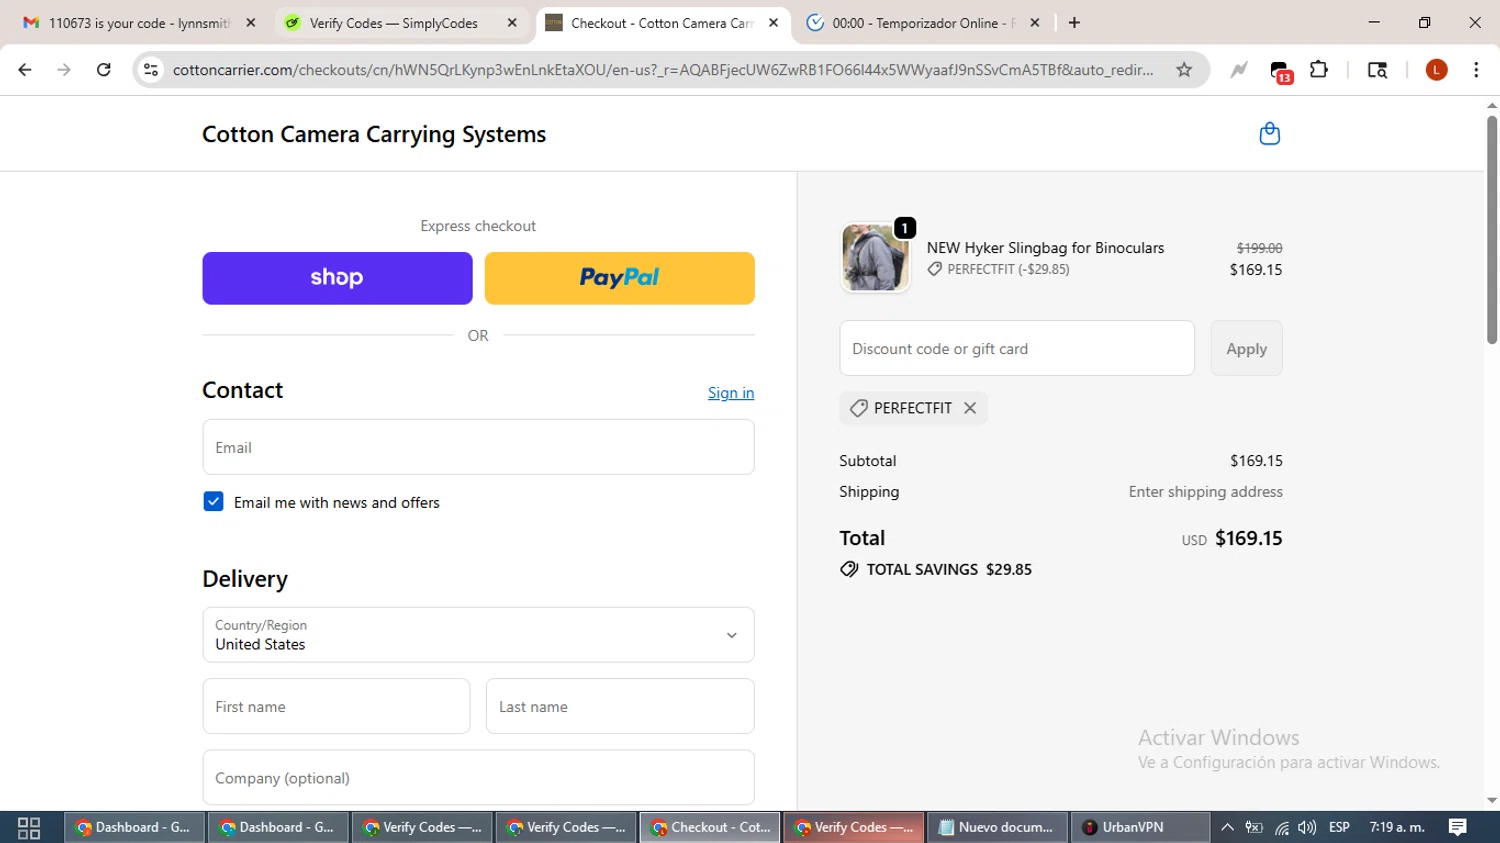Open the Checkout taskbar window
The image size is (1500, 843).
click(711, 827)
